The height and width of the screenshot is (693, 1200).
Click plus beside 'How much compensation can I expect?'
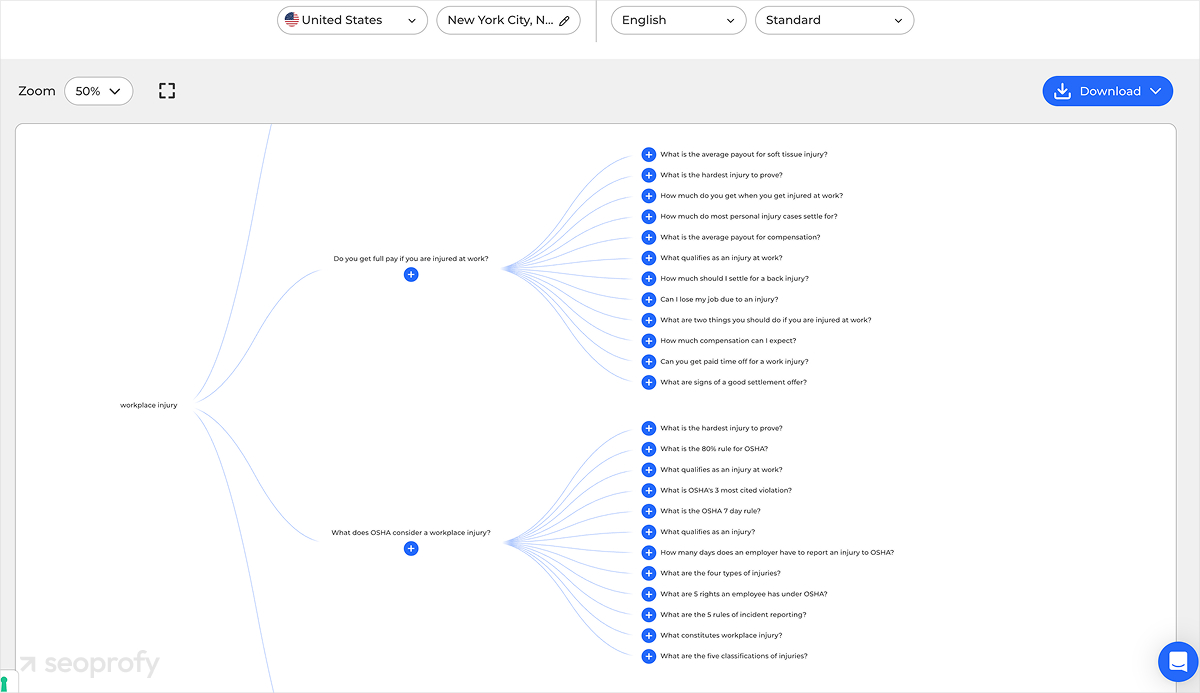[x=649, y=341]
